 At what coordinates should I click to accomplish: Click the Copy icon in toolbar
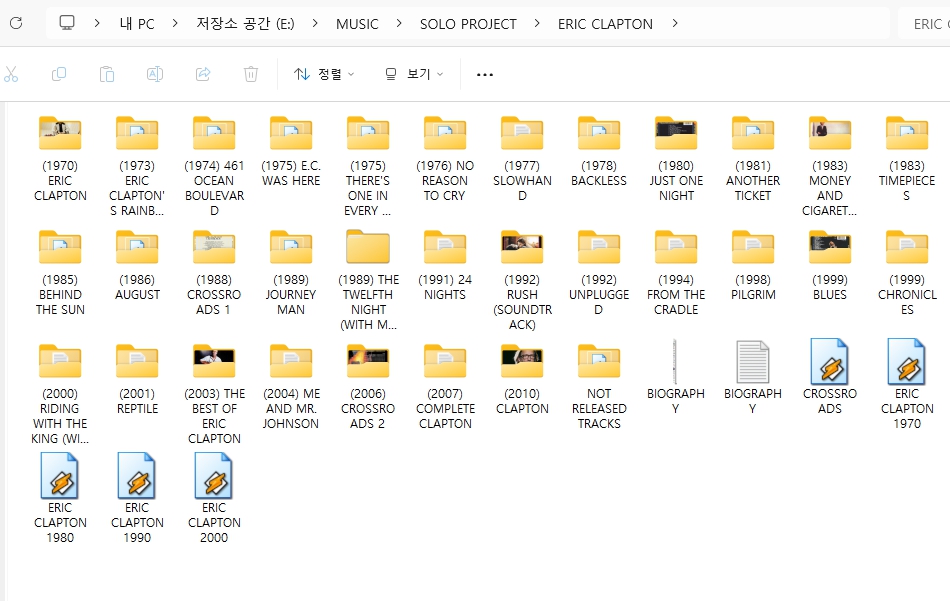click(x=59, y=74)
